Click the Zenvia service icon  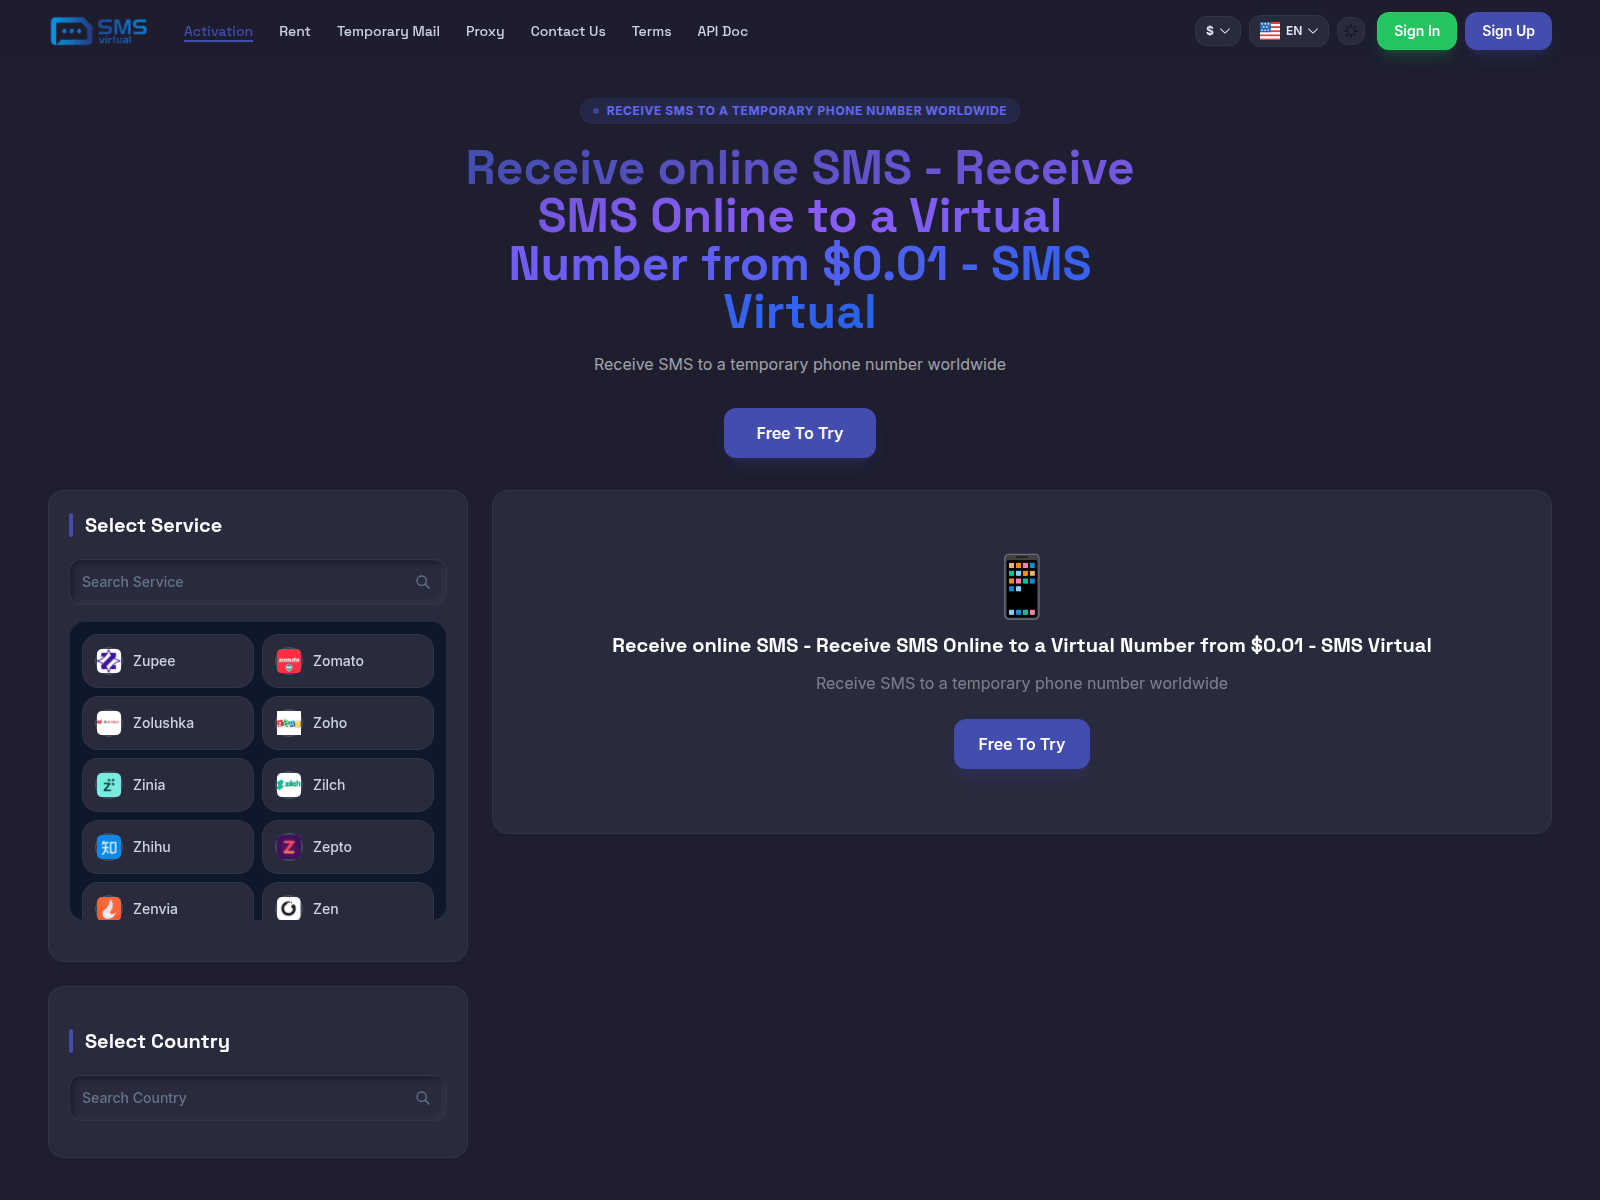pyautogui.click(x=109, y=908)
